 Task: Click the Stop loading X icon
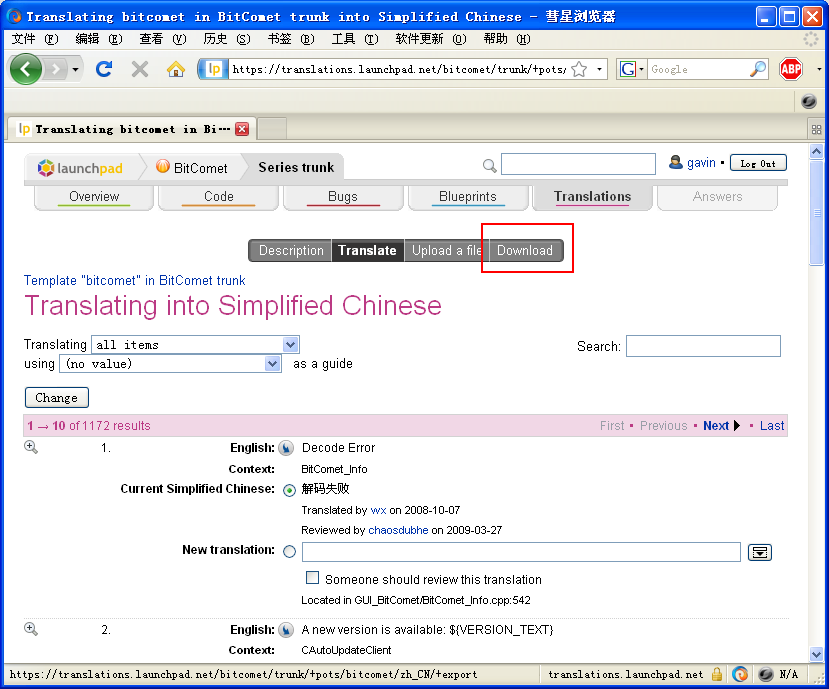coord(140,69)
